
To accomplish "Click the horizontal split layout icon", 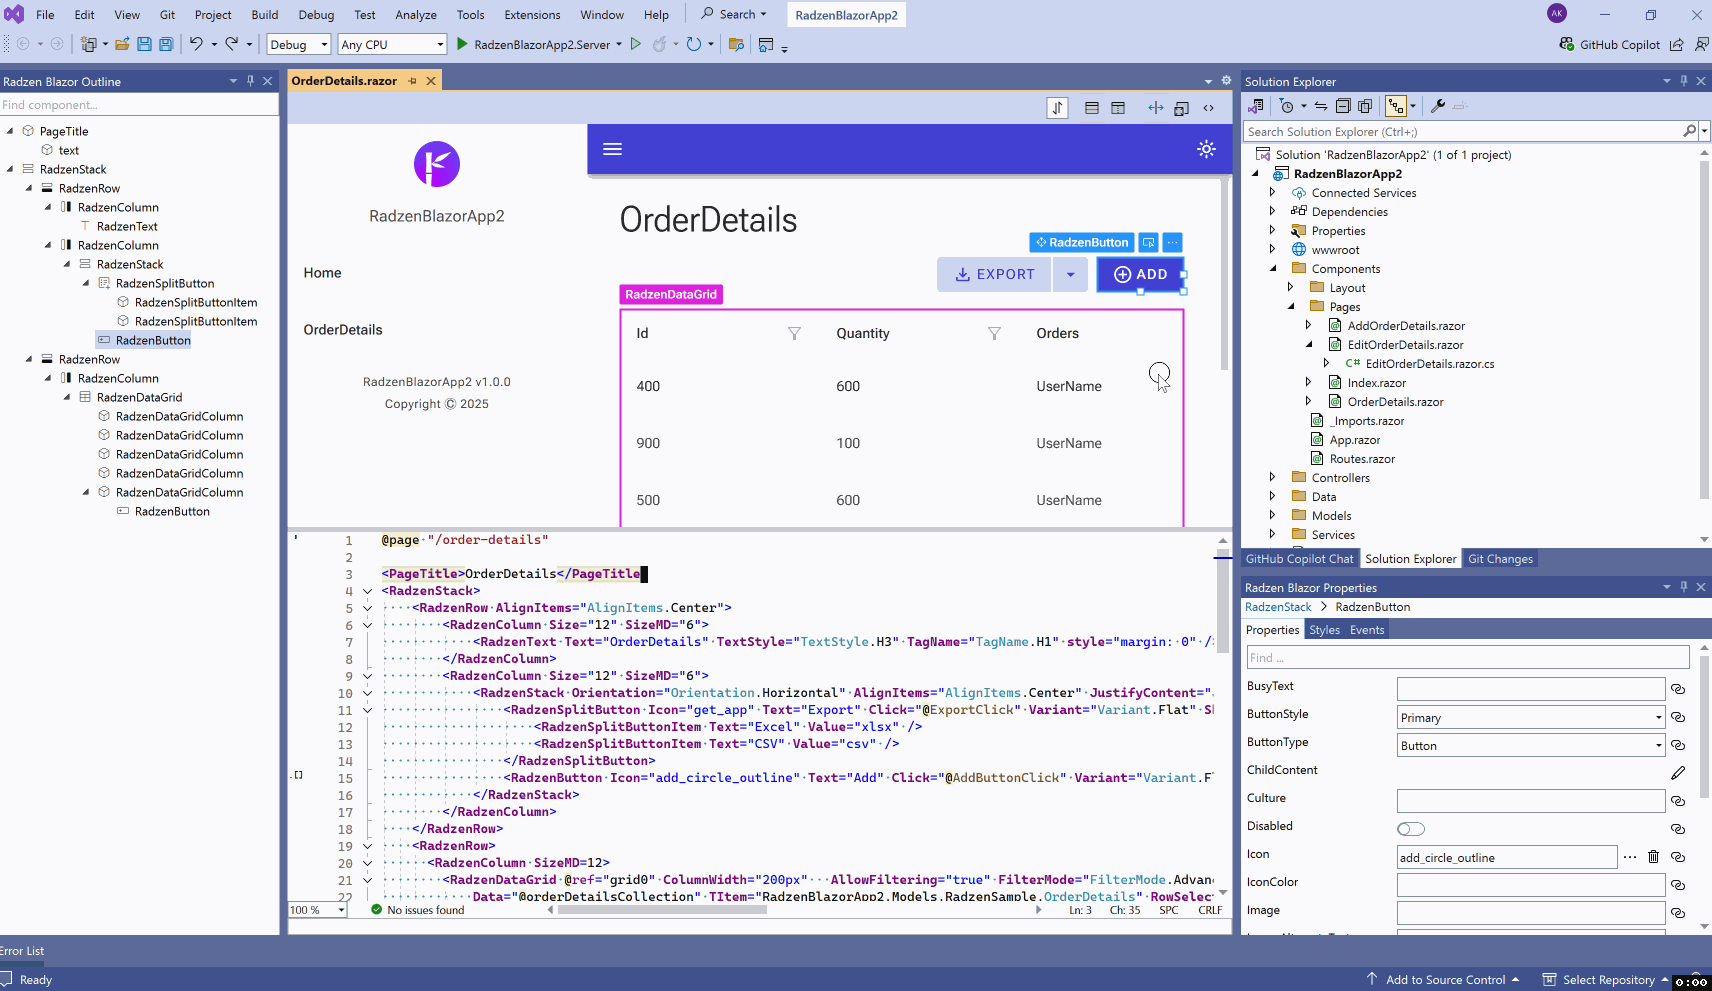I will (1092, 108).
